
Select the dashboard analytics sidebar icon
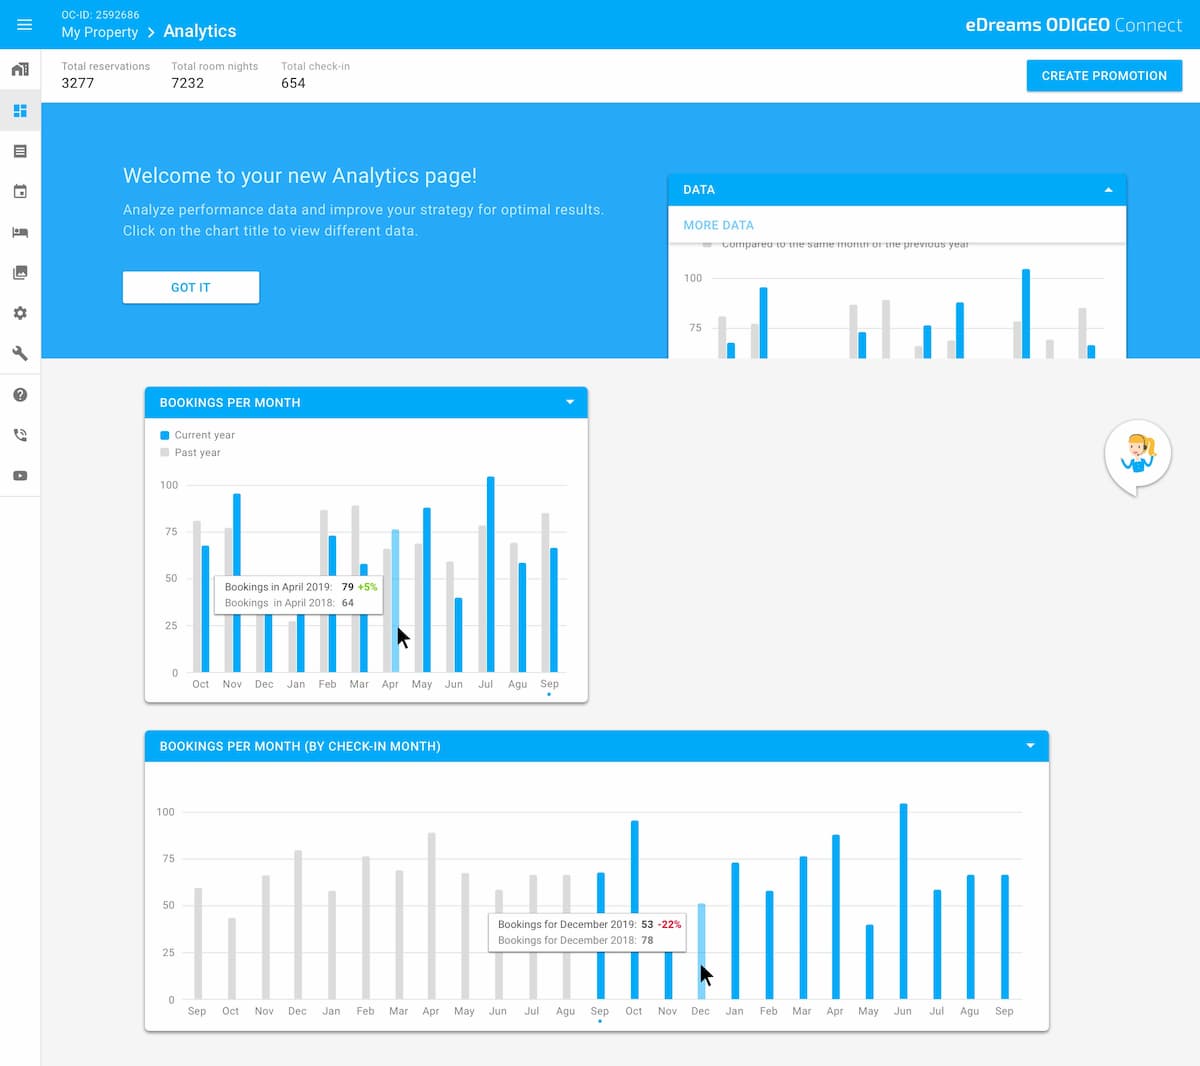[x=20, y=110]
